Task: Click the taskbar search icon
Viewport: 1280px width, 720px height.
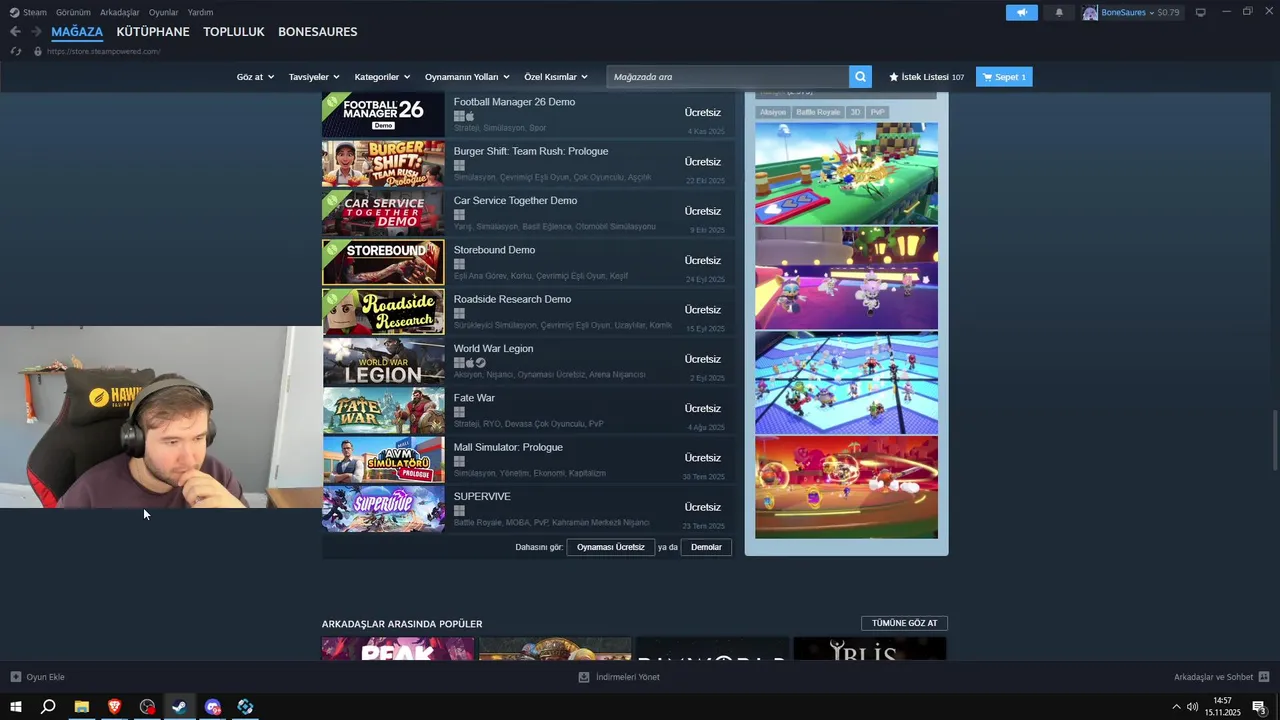Action: 48,707
